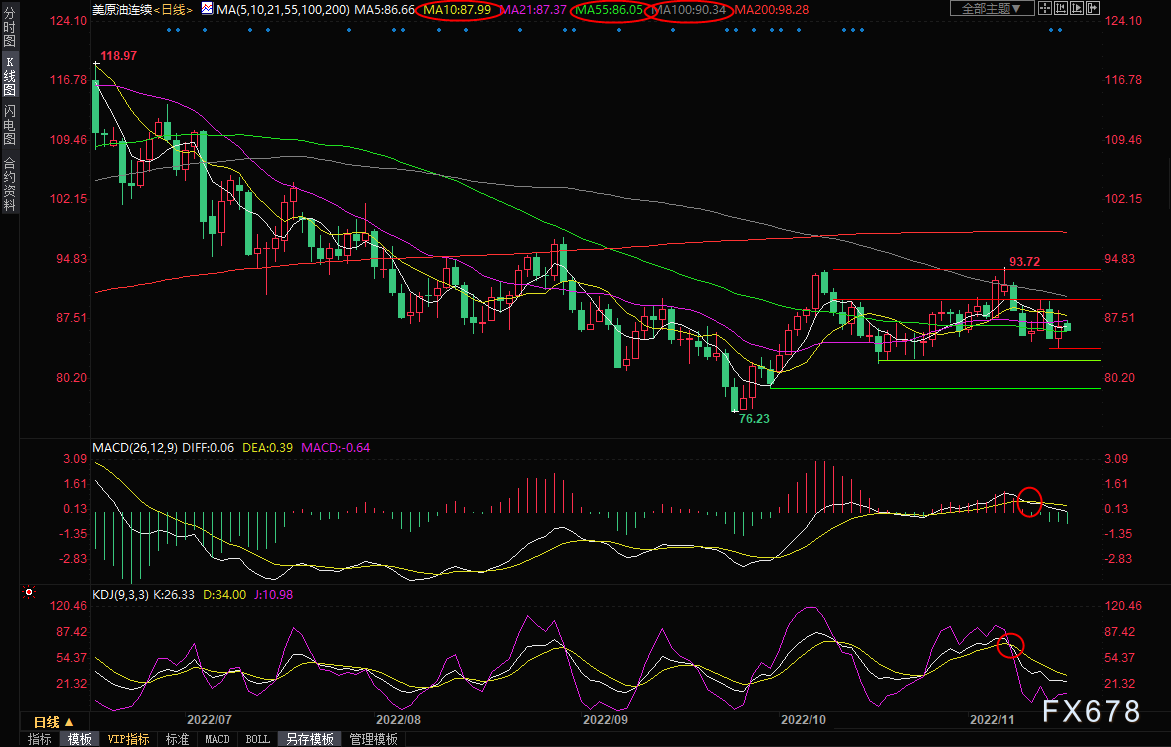Screen dimensions: 1171x747
Task: Choose the BOLL template button
Action: click(x=258, y=739)
